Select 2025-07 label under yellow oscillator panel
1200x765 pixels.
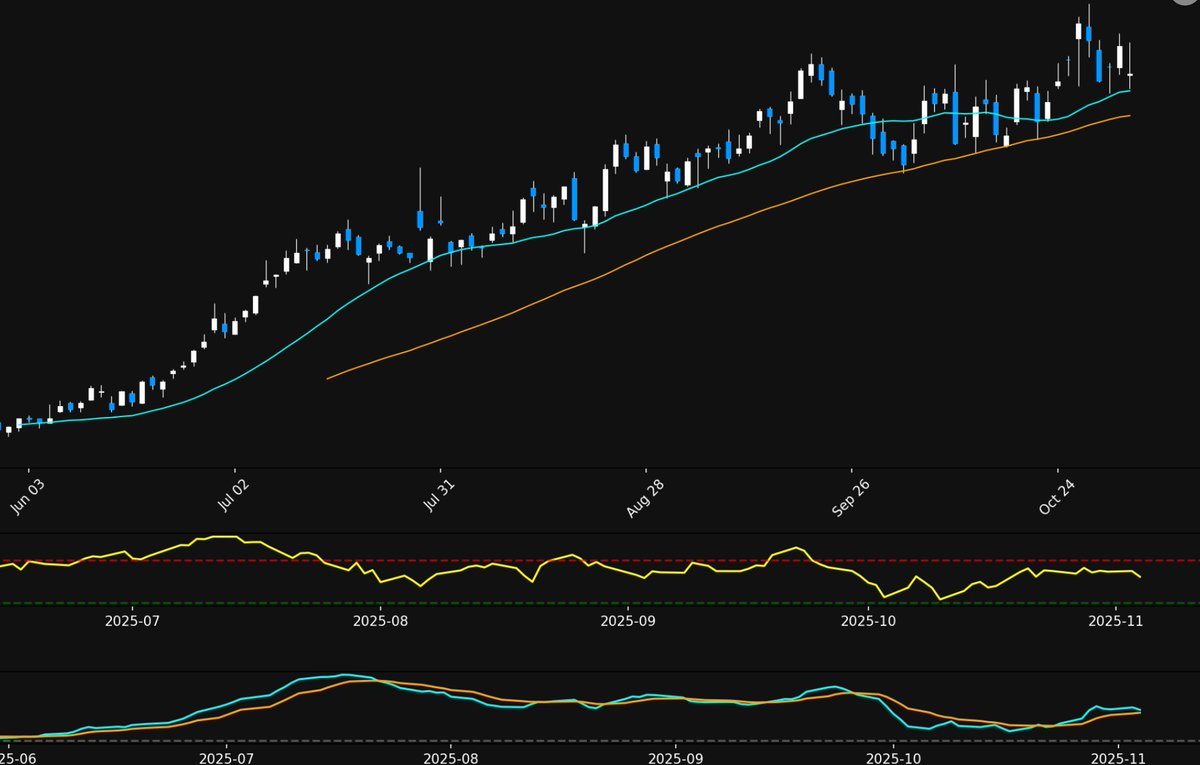point(132,621)
